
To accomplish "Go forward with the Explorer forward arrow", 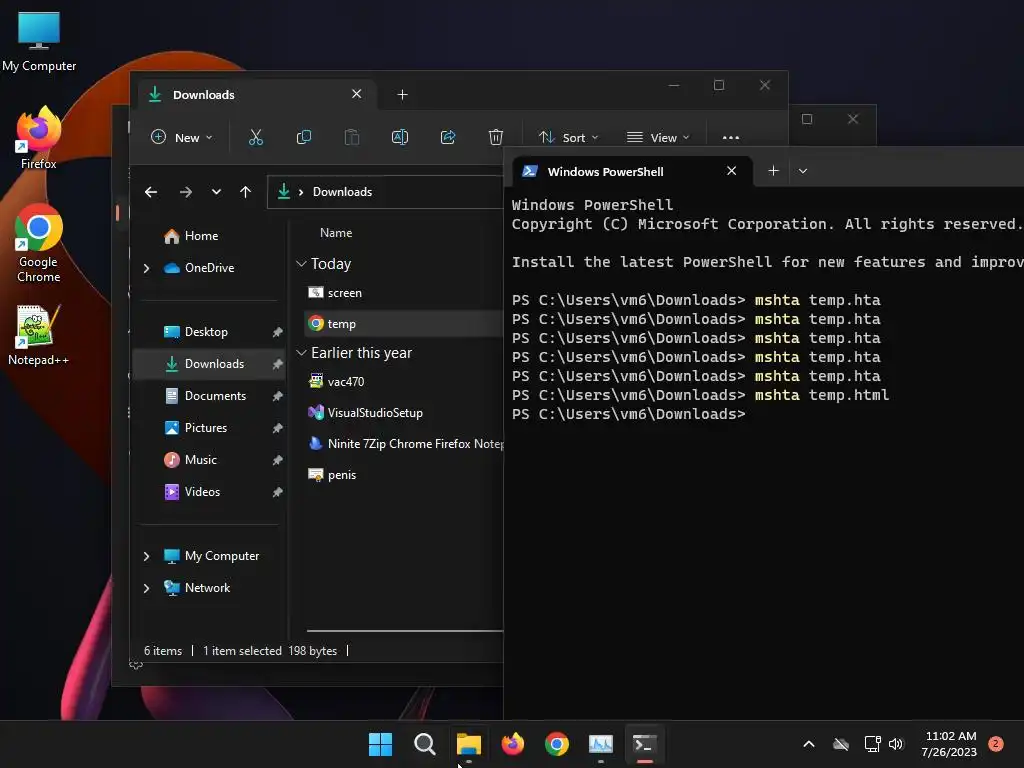I will [x=185, y=192].
